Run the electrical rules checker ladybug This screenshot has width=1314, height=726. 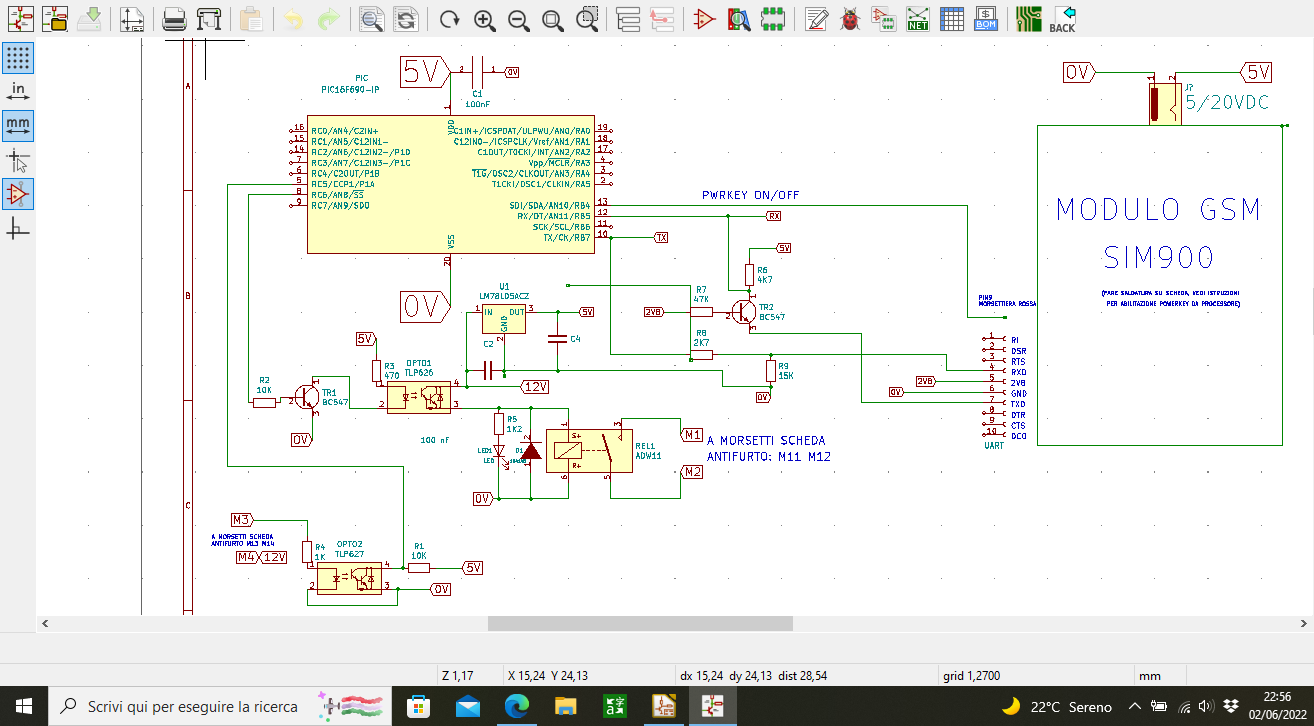point(850,19)
